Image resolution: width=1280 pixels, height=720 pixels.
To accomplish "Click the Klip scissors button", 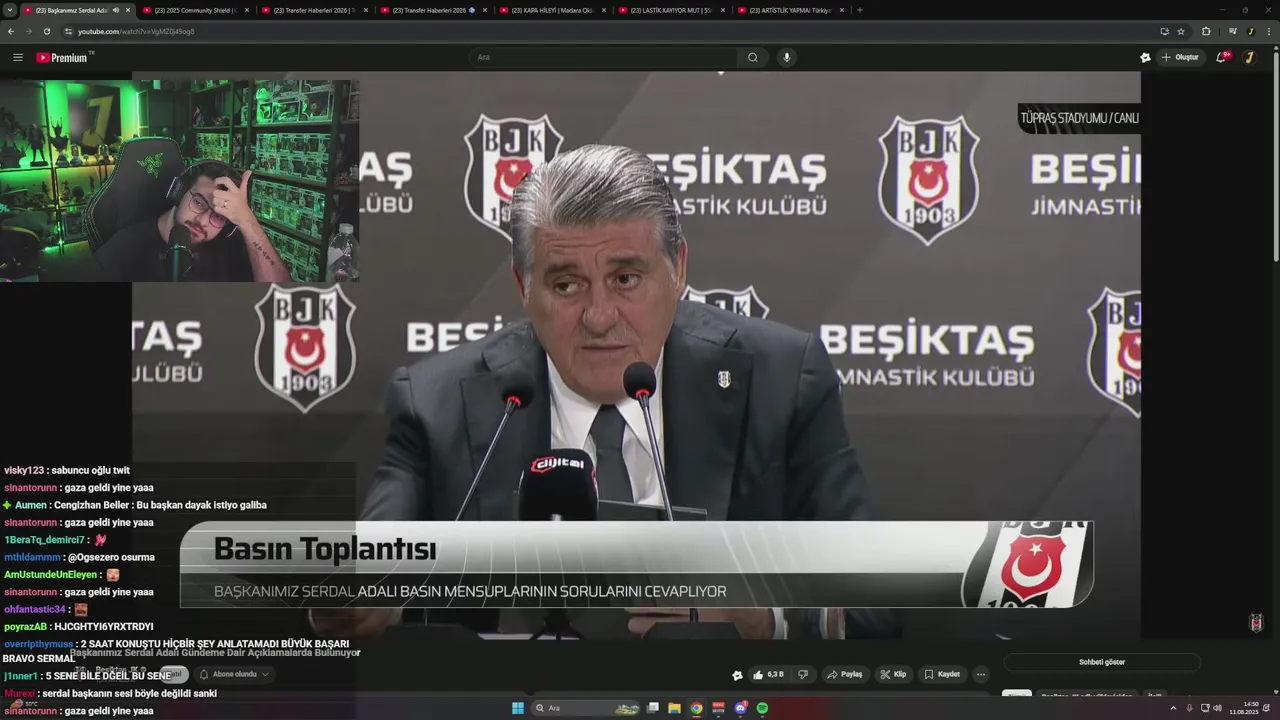I will pyautogui.click(x=893, y=674).
